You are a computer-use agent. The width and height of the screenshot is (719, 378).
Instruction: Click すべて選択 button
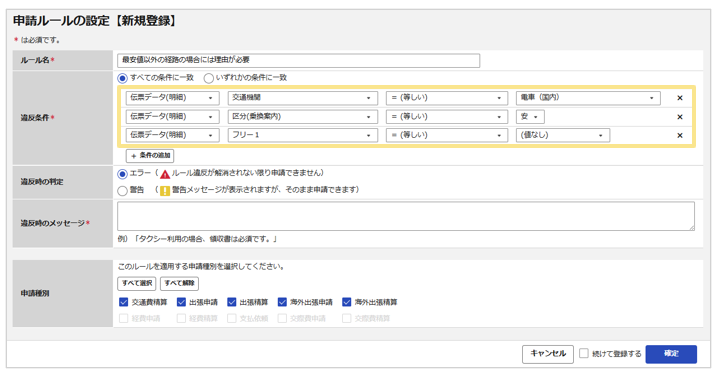click(x=137, y=284)
